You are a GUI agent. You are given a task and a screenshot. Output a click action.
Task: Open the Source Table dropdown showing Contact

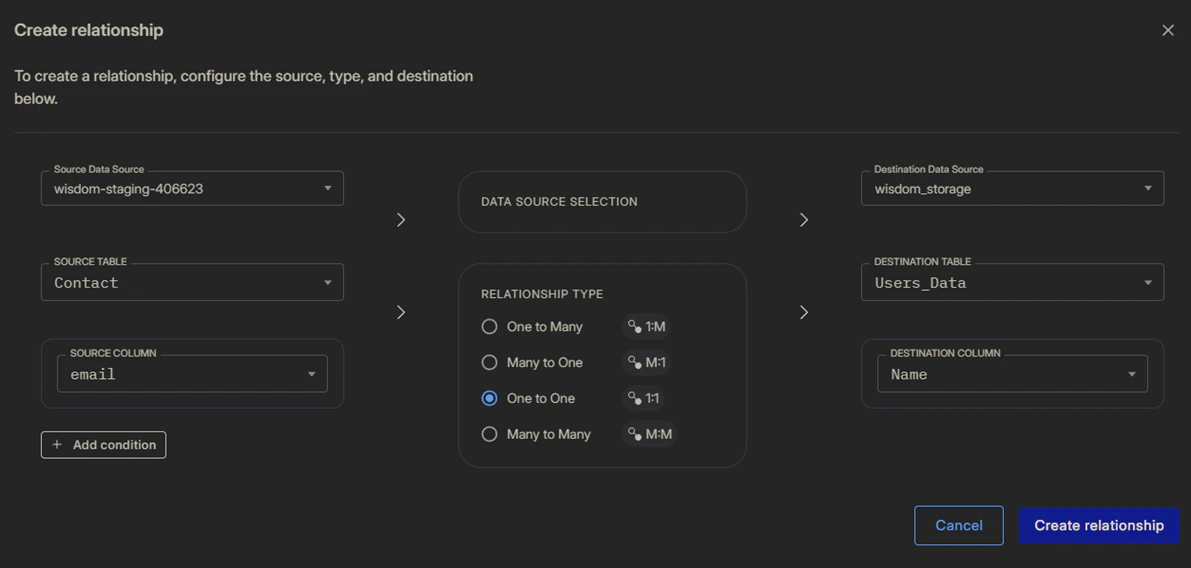click(192, 282)
